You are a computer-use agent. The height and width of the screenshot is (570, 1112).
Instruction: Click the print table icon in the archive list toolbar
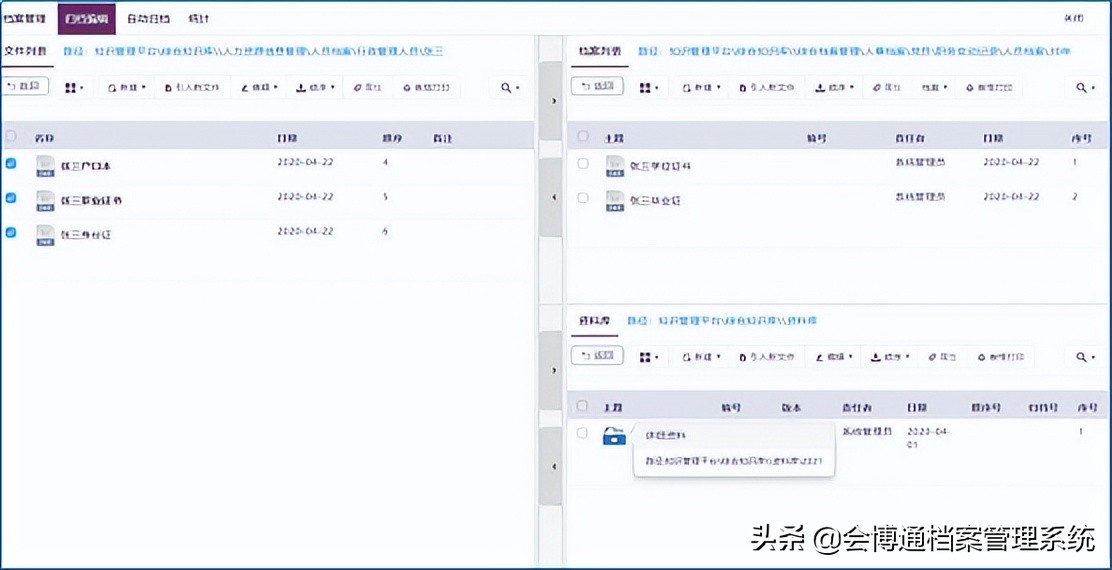(970, 88)
